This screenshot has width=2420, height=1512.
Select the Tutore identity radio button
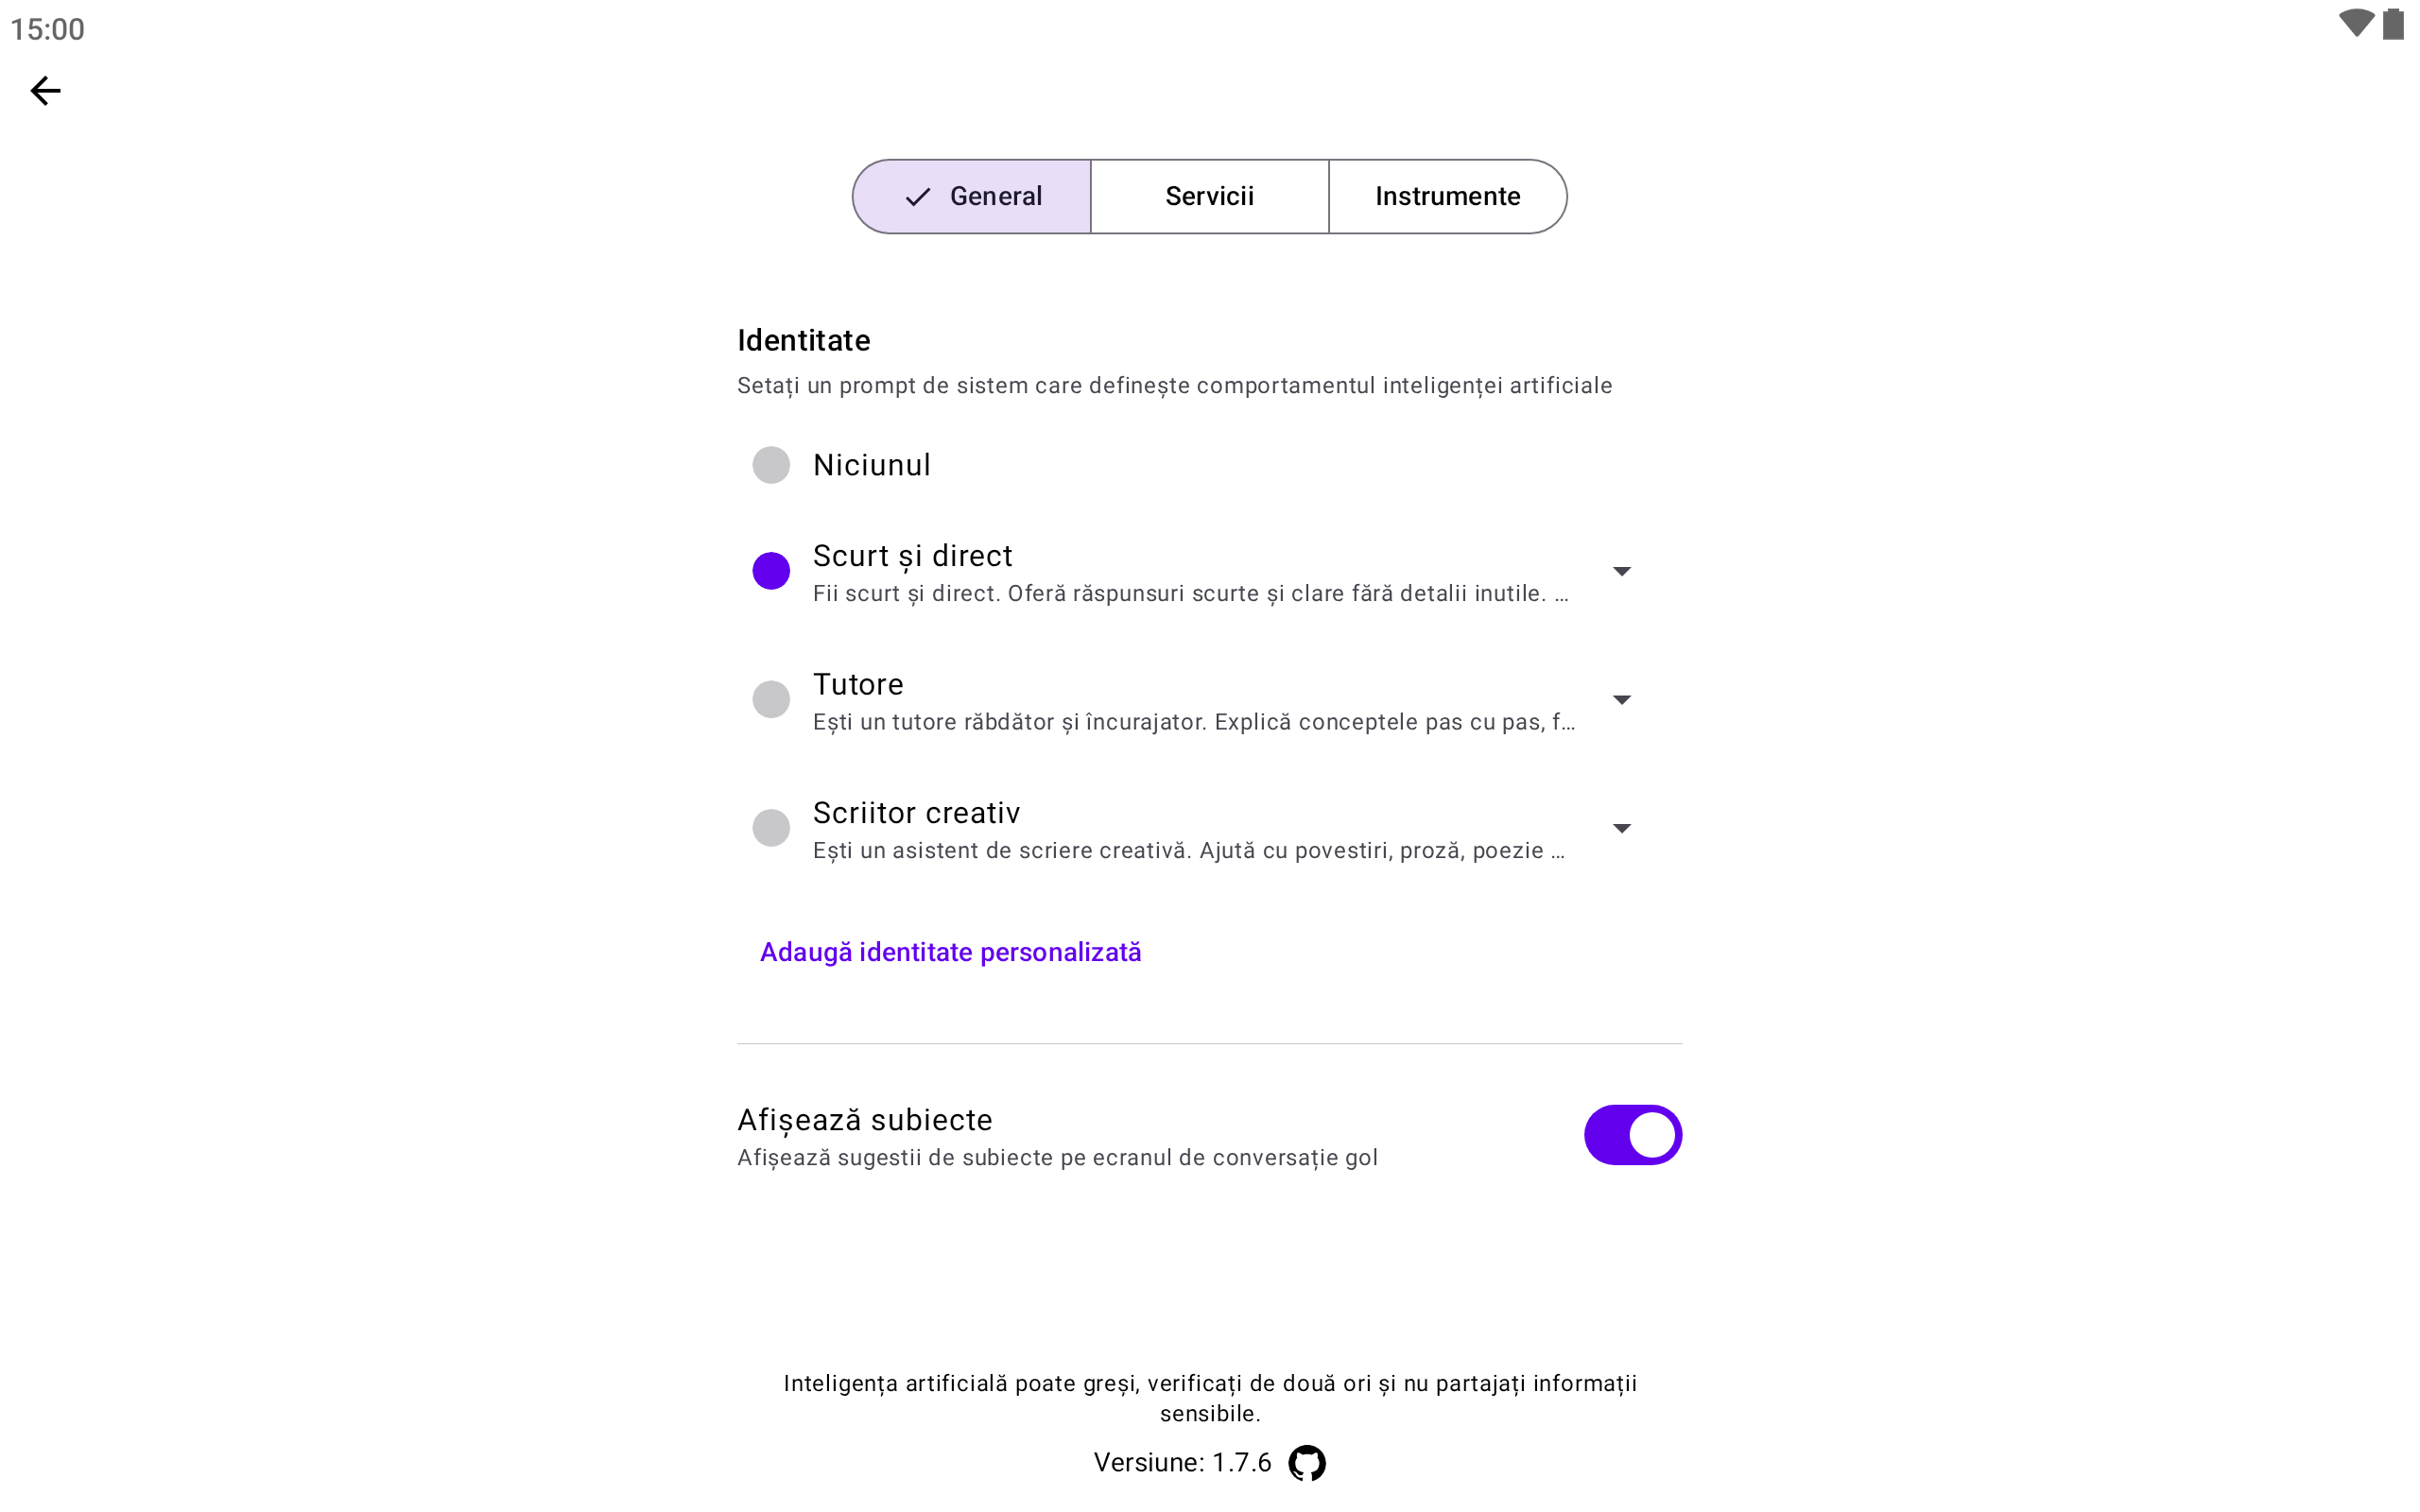[x=771, y=699]
